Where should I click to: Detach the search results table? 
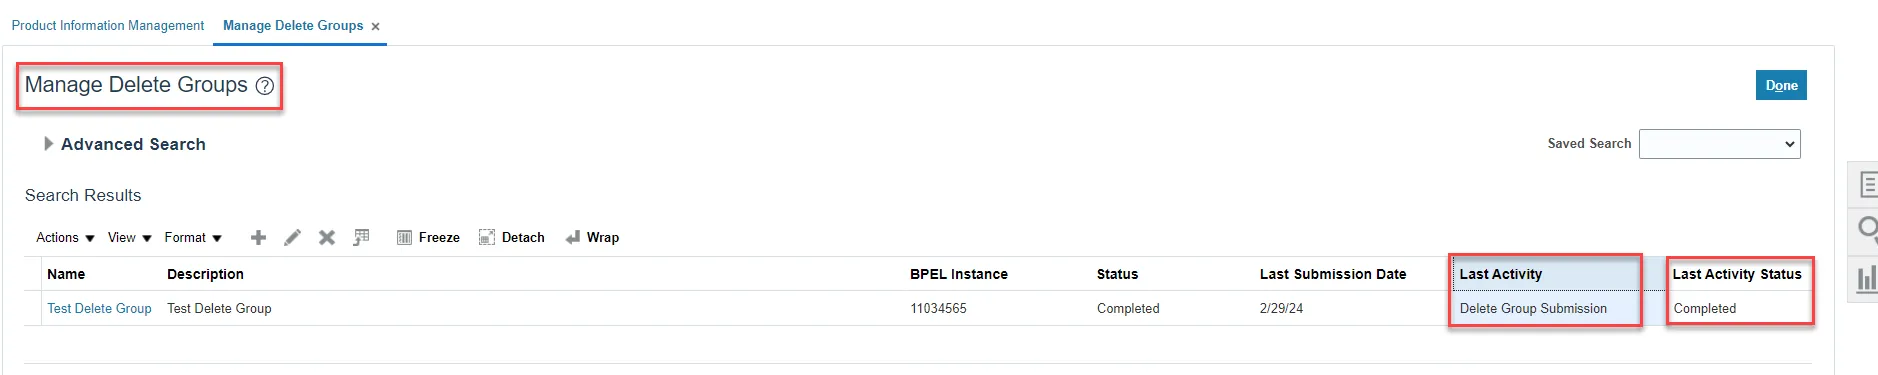[511, 237]
